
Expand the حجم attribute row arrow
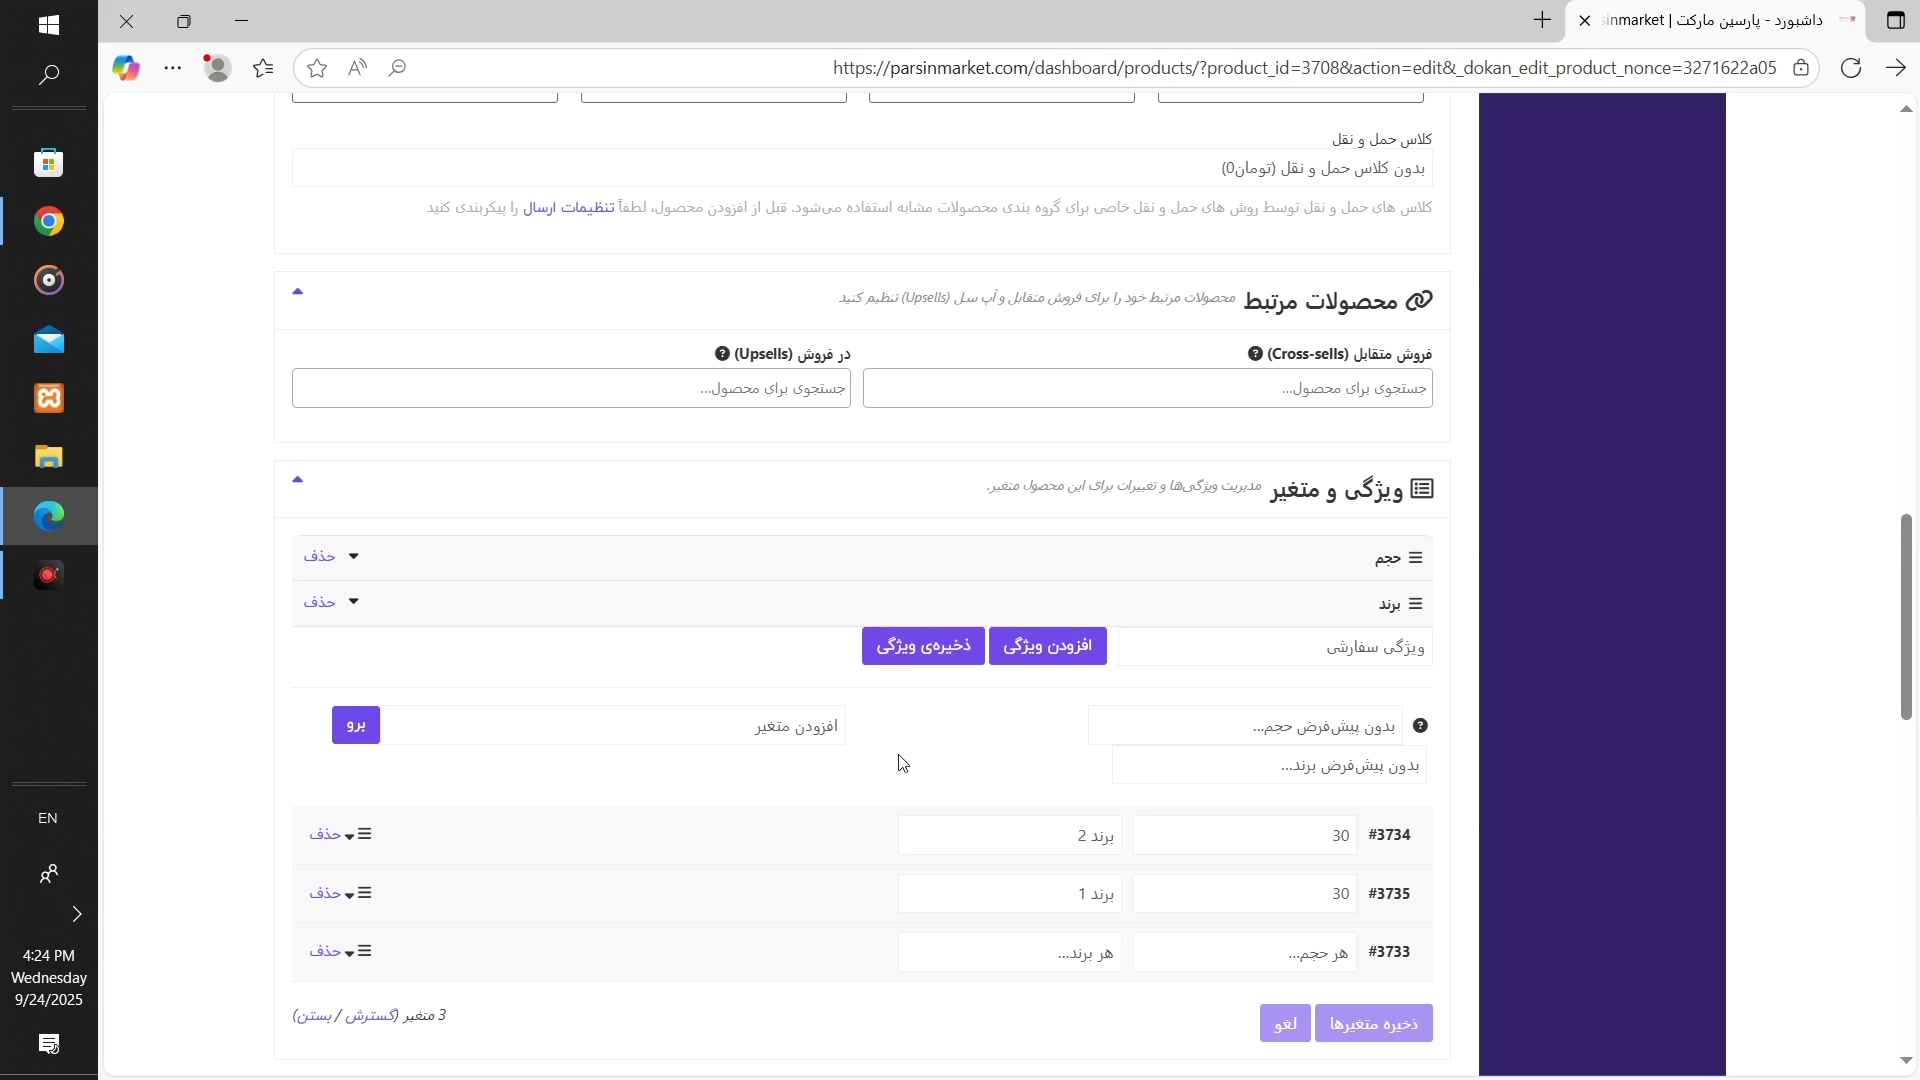[353, 557]
